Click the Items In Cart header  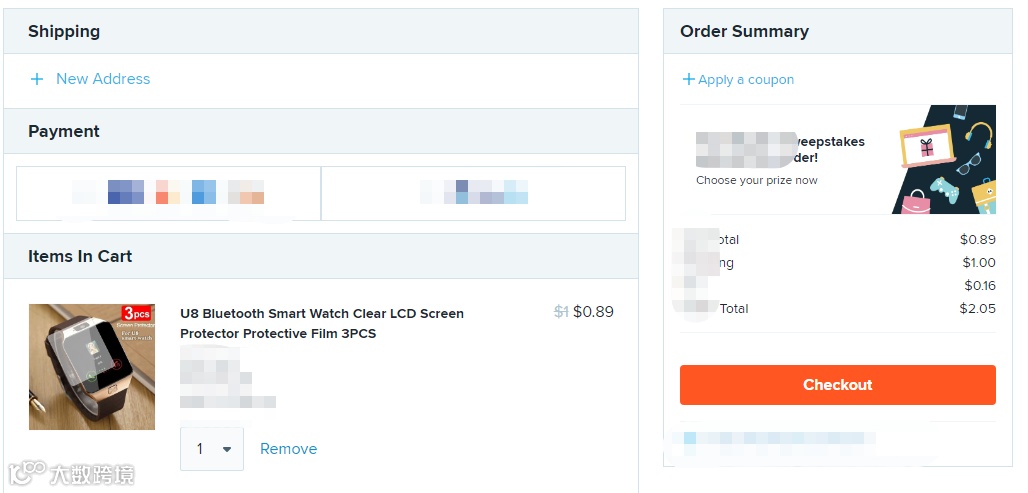80,257
